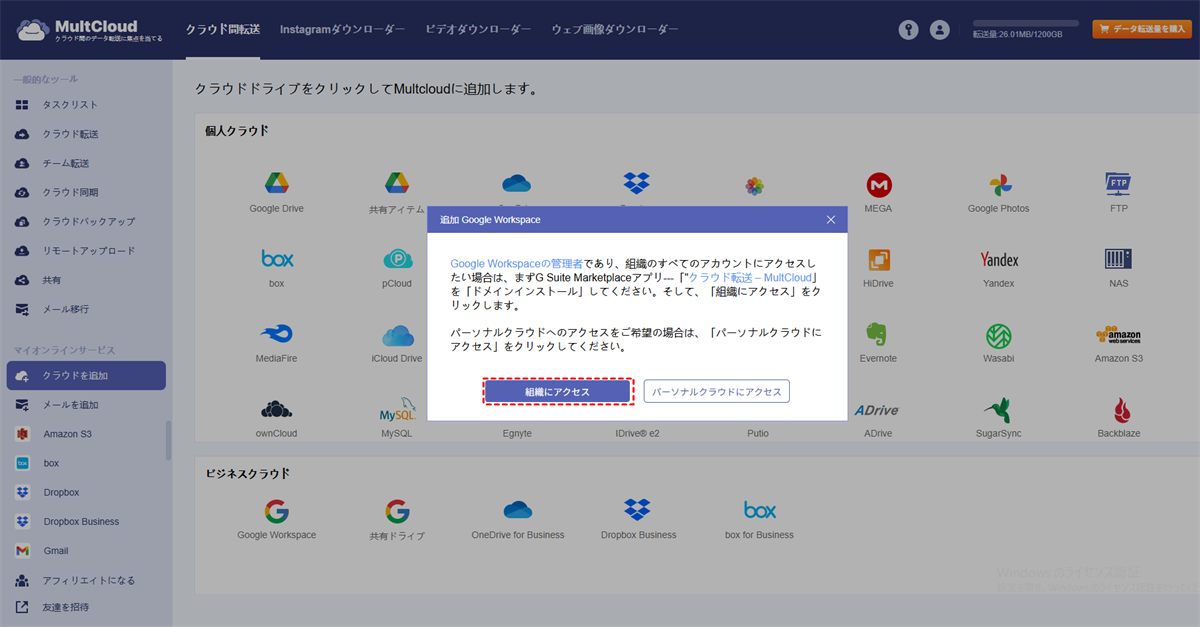Select the 共有アイテム Google Drive icon
The width and height of the screenshot is (1200, 627).
(397, 184)
